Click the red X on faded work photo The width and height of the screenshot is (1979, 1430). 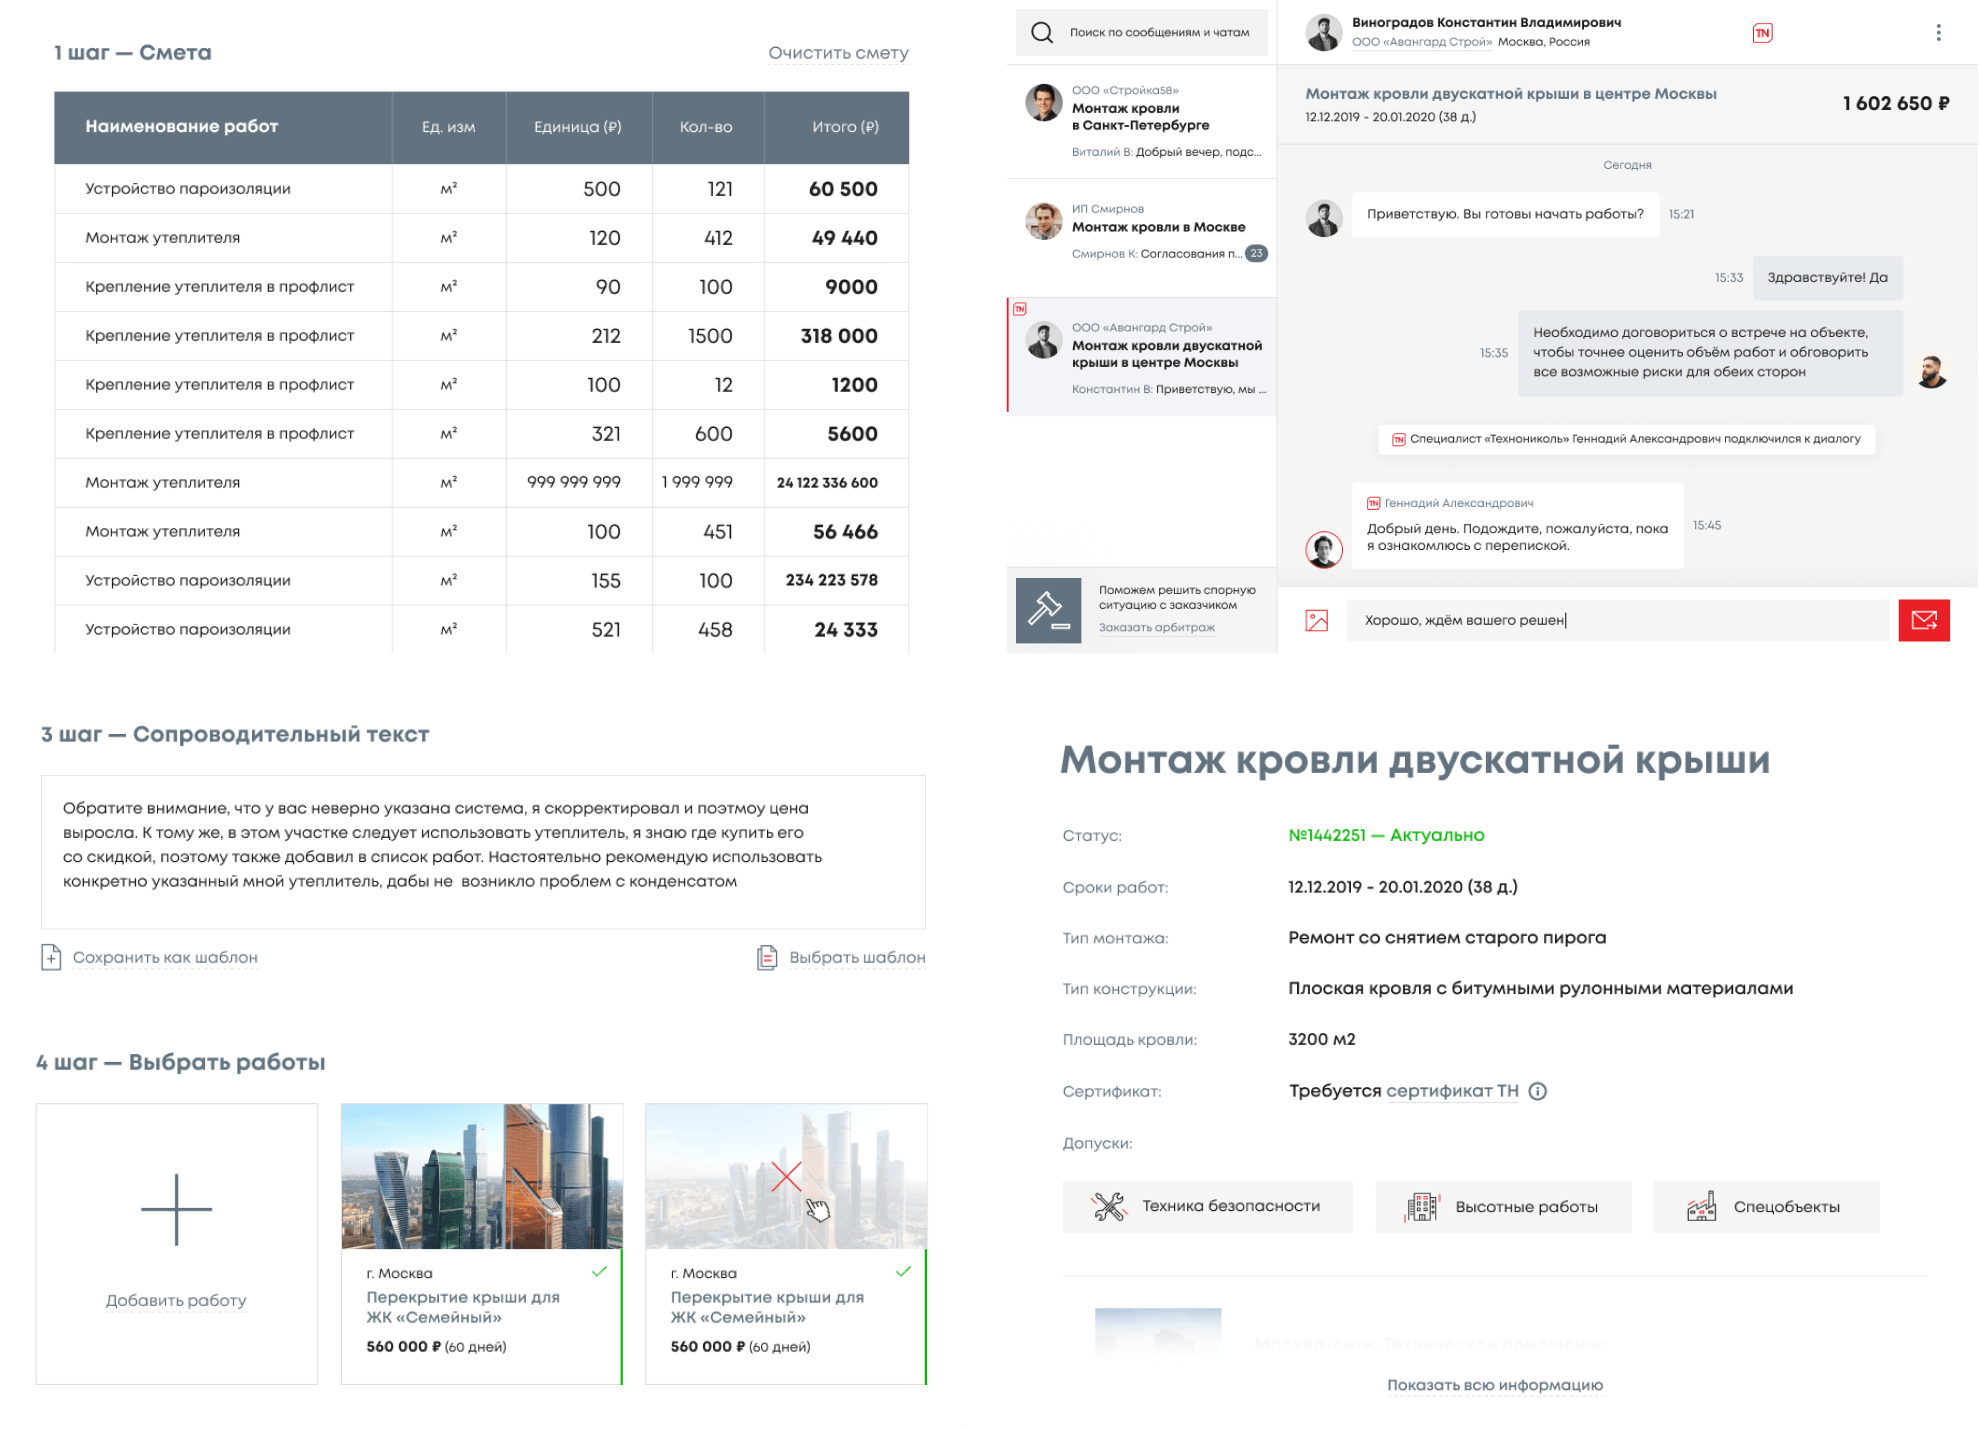coord(786,1177)
